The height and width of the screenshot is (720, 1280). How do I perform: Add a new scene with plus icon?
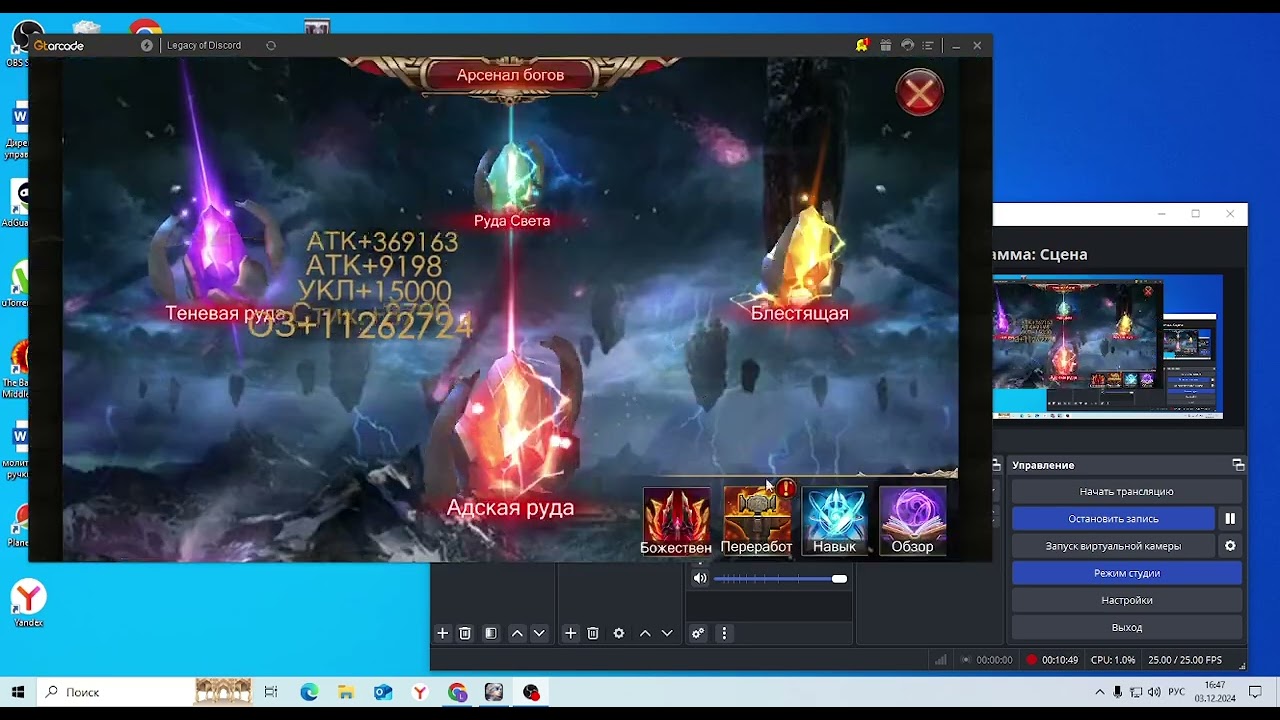(443, 633)
